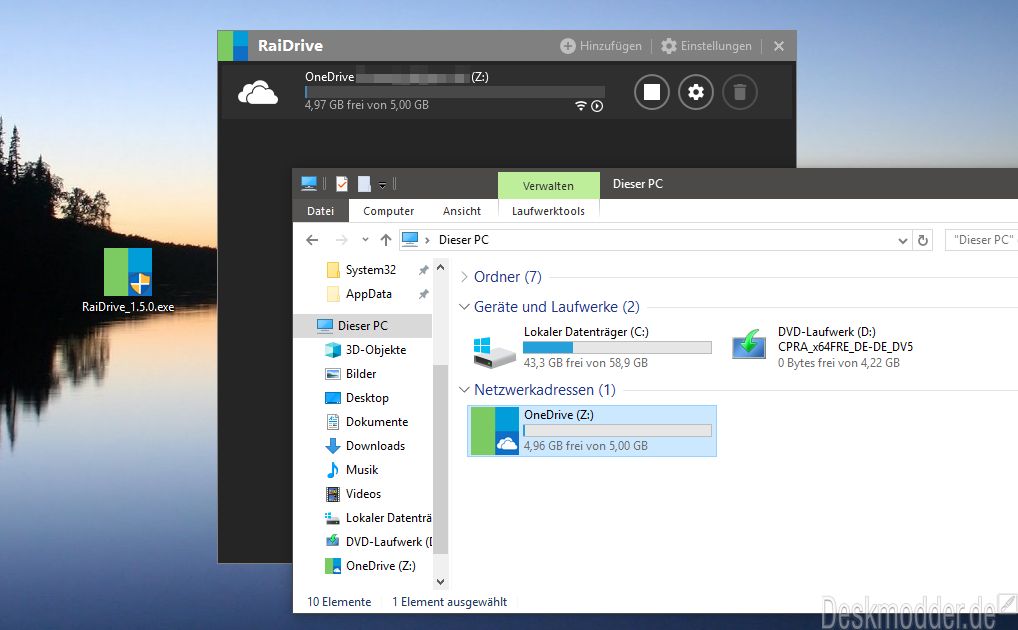Click "1 Element ausgewählt" status text
1018x630 pixels.
pos(449,602)
